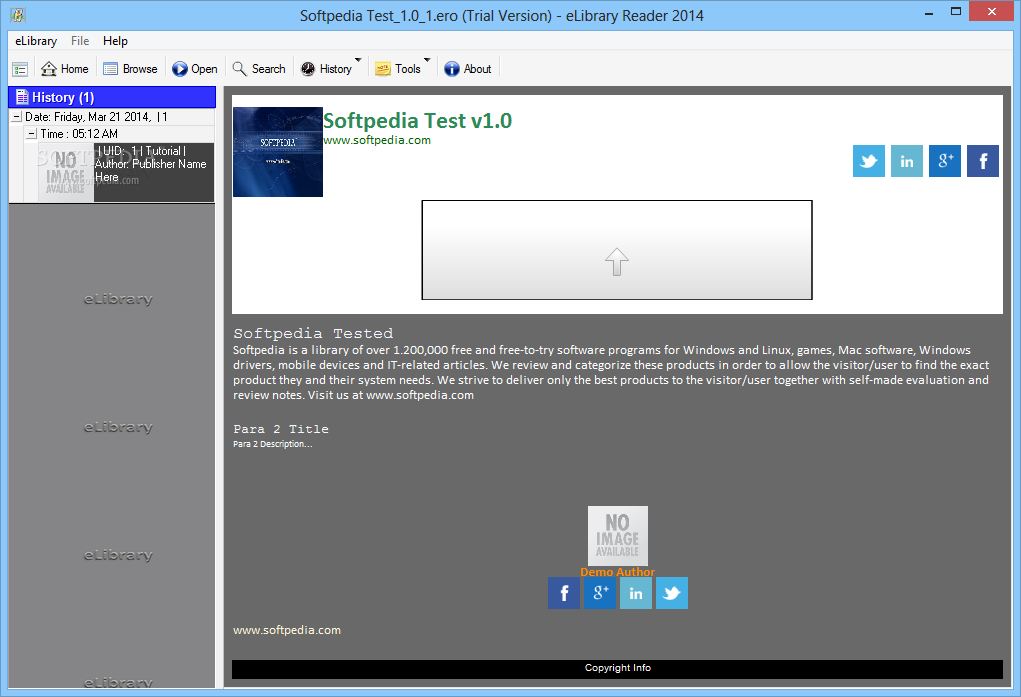
Task: Collapse the Date Friday Mar 21 node
Action: tap(17, 117)
